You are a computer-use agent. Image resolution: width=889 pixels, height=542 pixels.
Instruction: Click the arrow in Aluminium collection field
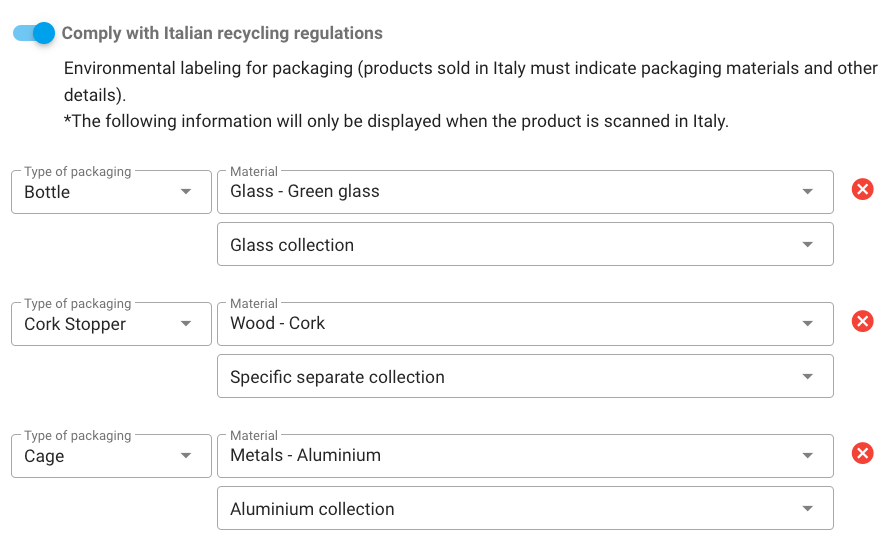(808, 509)
